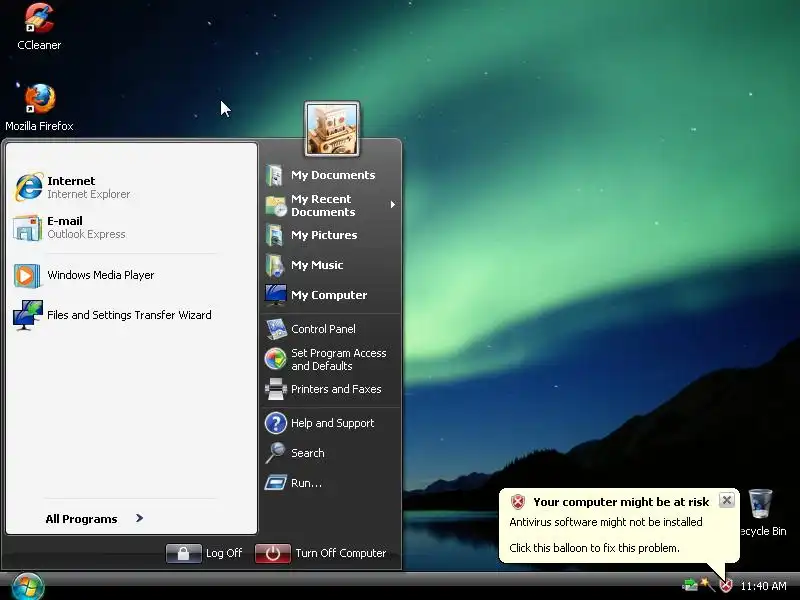Expand My Recent Documents submenu arrow

pyautogui.click(x=392, y=205)
